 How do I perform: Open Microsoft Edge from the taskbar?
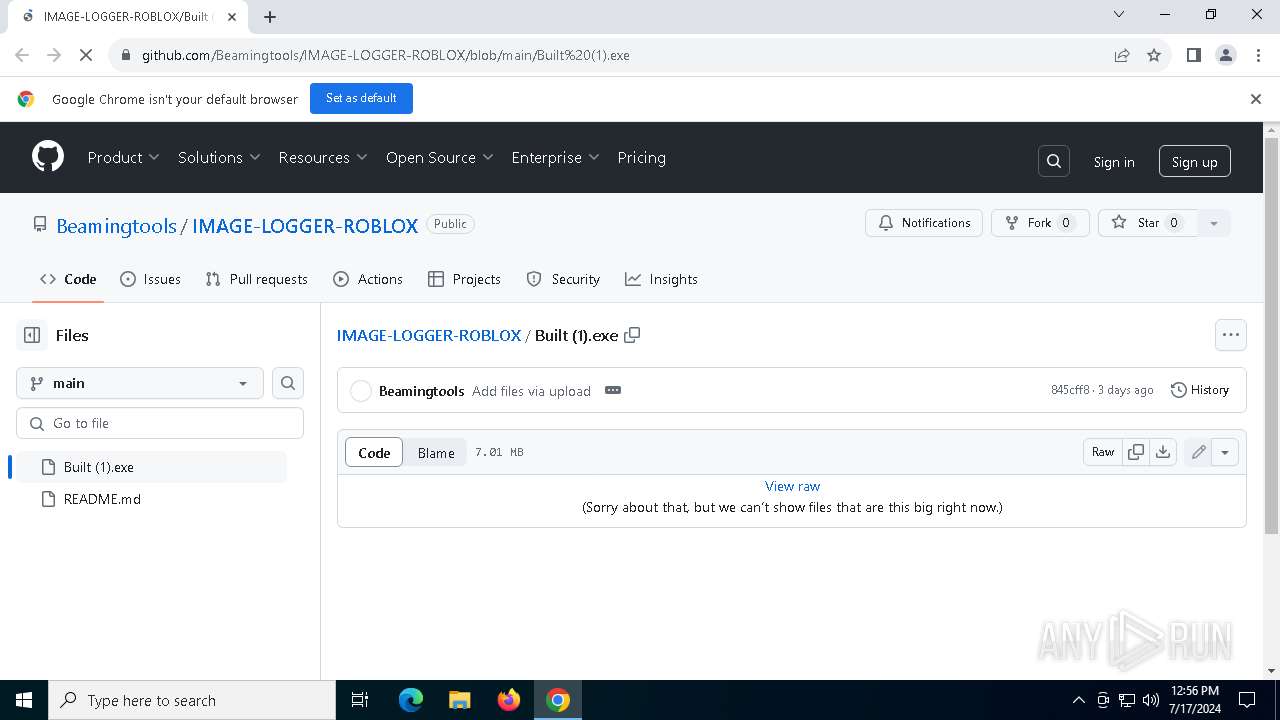point(411,700)
